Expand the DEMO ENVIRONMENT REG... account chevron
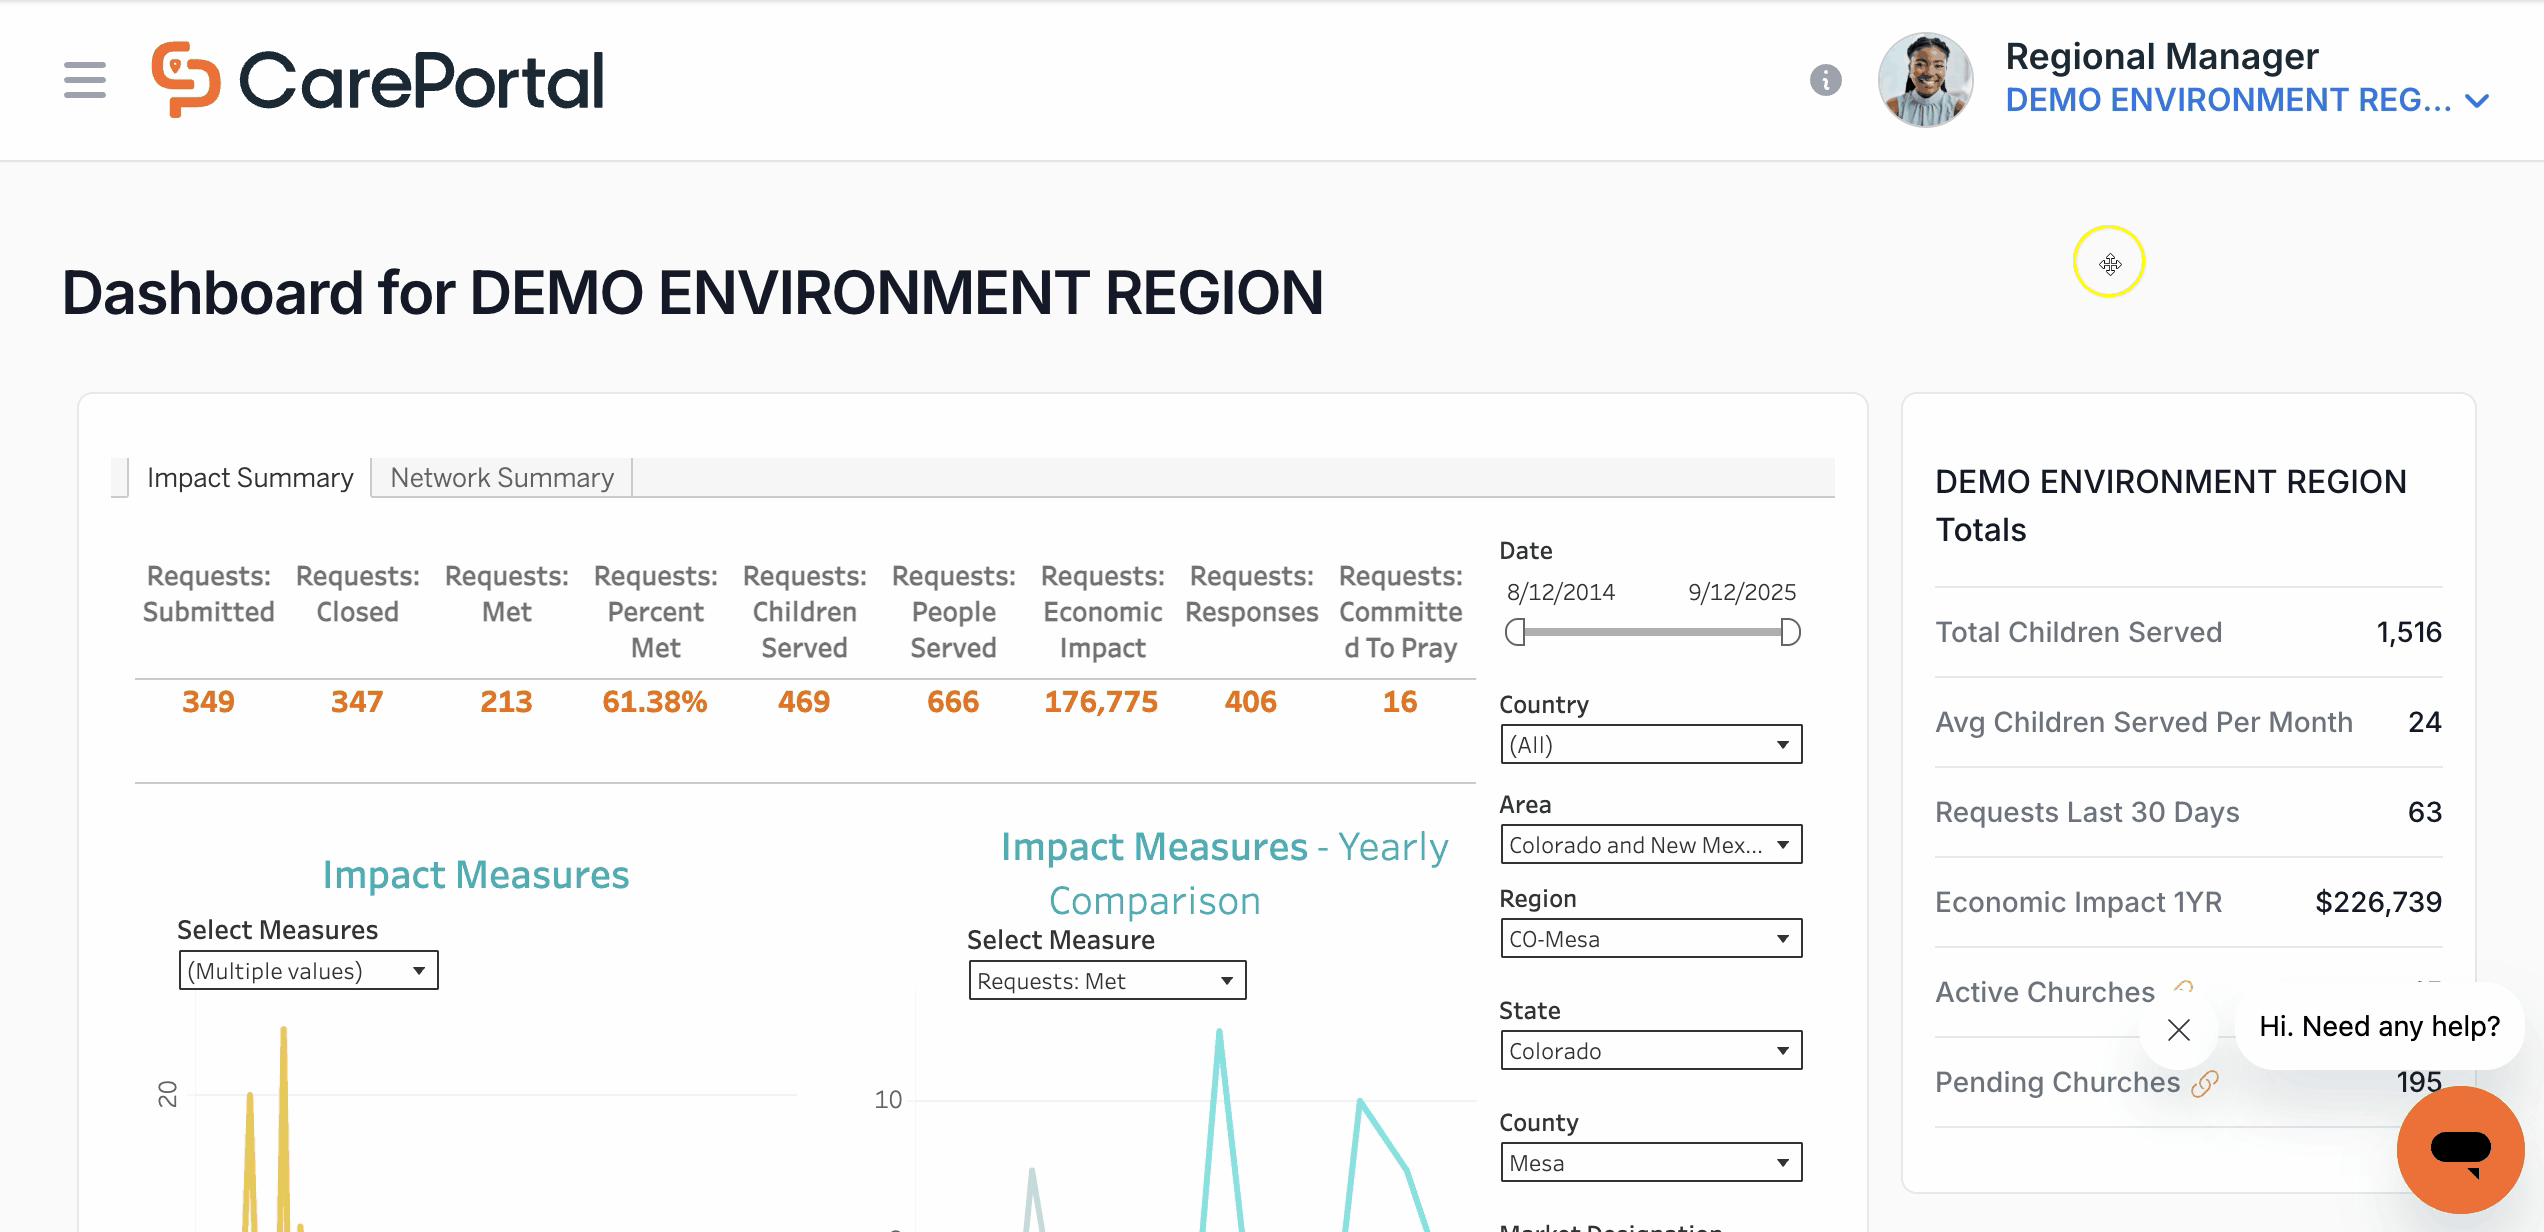The height and width of the screenshot is (1232, 2544). [2478, 101]
